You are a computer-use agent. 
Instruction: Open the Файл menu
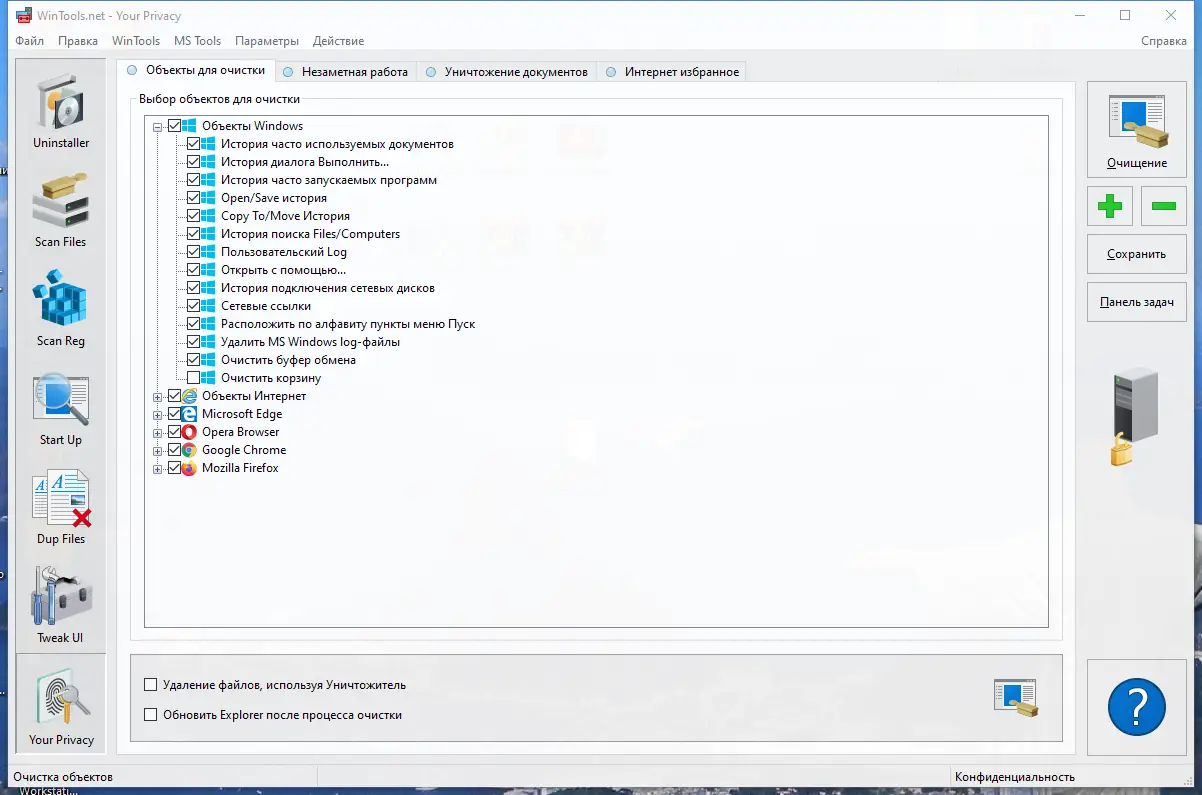[x=30, y=41]
